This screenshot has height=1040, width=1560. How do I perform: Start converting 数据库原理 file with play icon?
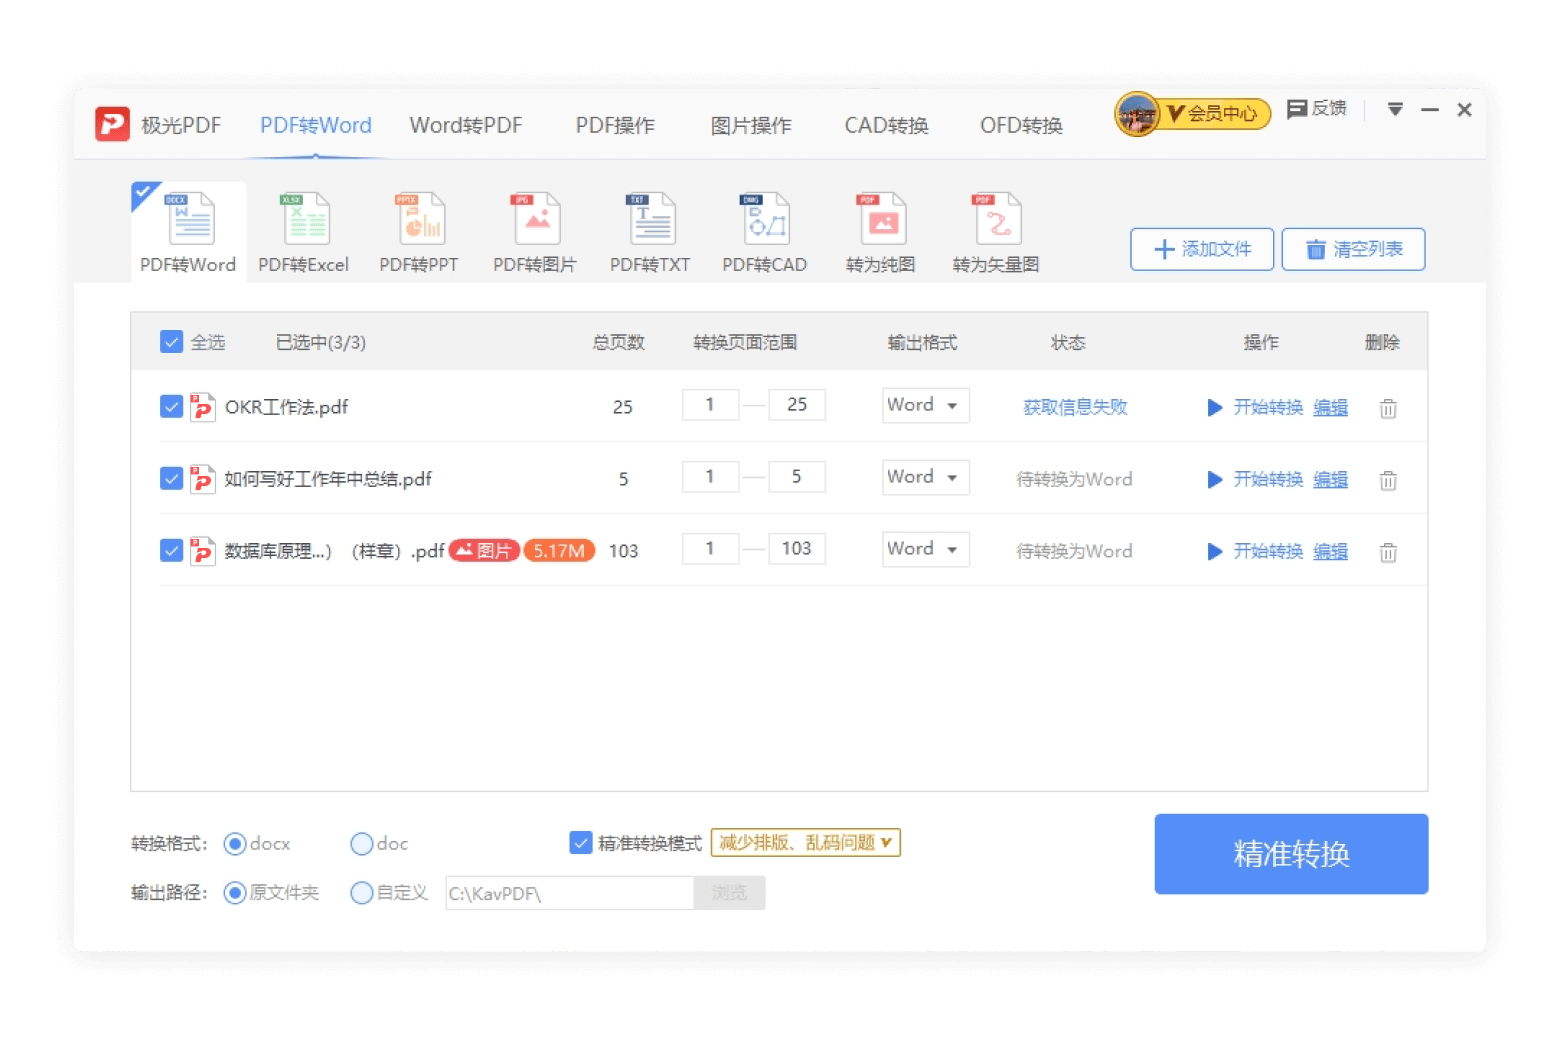click(x=1215, y=552)
